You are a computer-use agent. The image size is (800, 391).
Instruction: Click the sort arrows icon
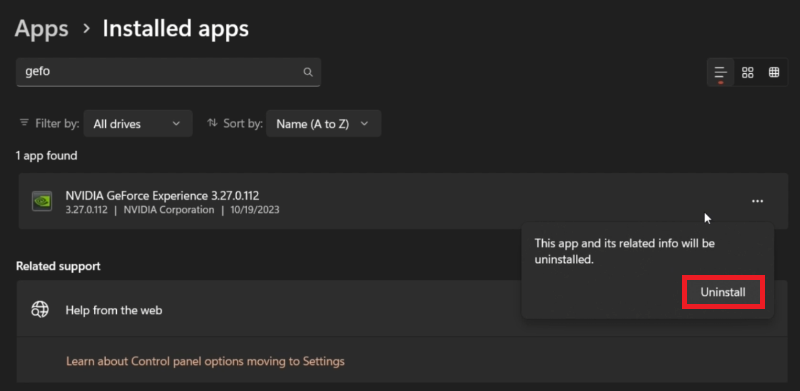212,123
